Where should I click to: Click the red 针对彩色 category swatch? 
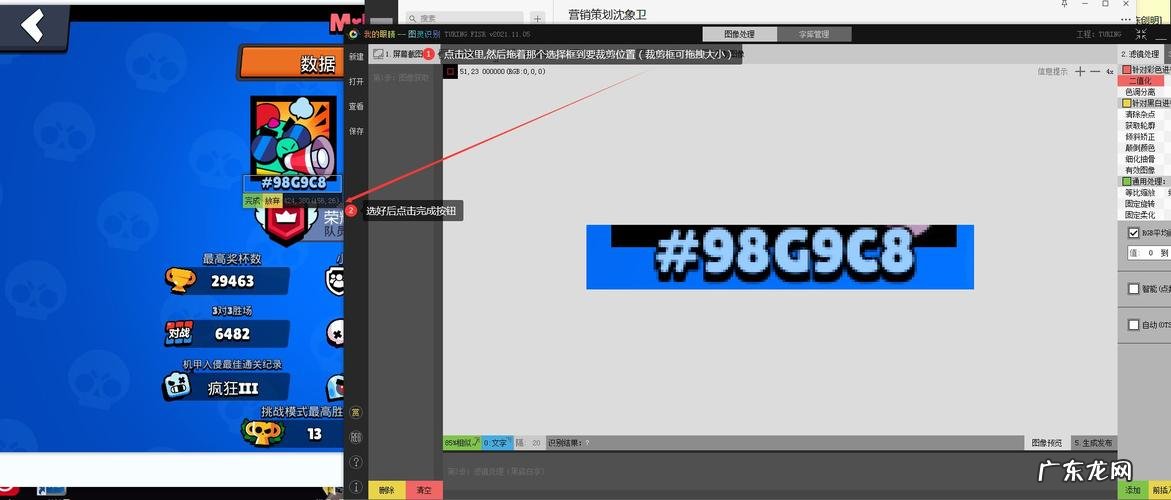(1127, 69)
